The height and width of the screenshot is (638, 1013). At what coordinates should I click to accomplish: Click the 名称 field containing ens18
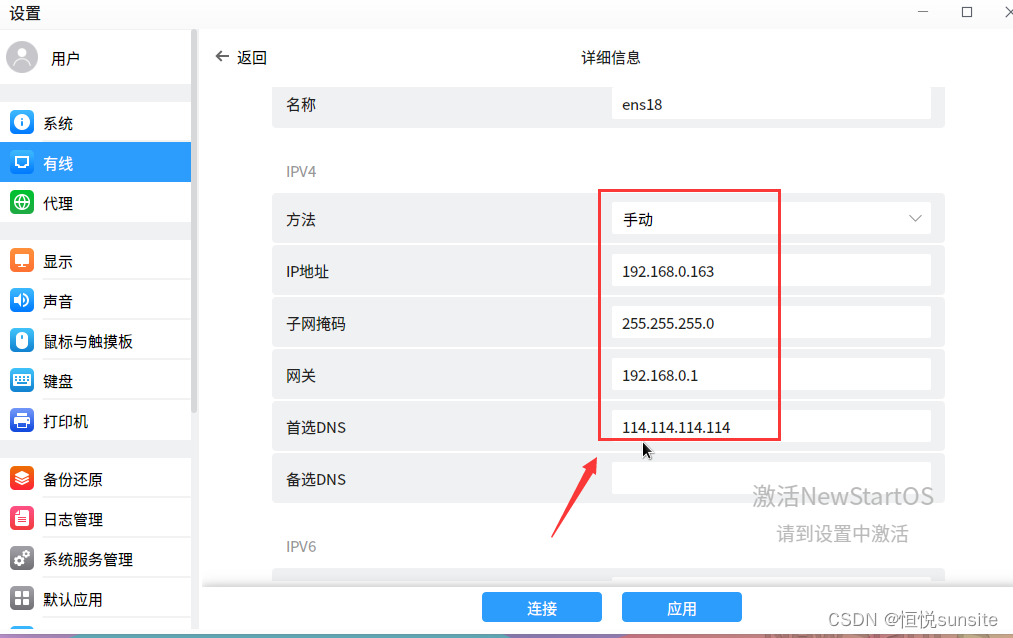click(x=771, y=104)
